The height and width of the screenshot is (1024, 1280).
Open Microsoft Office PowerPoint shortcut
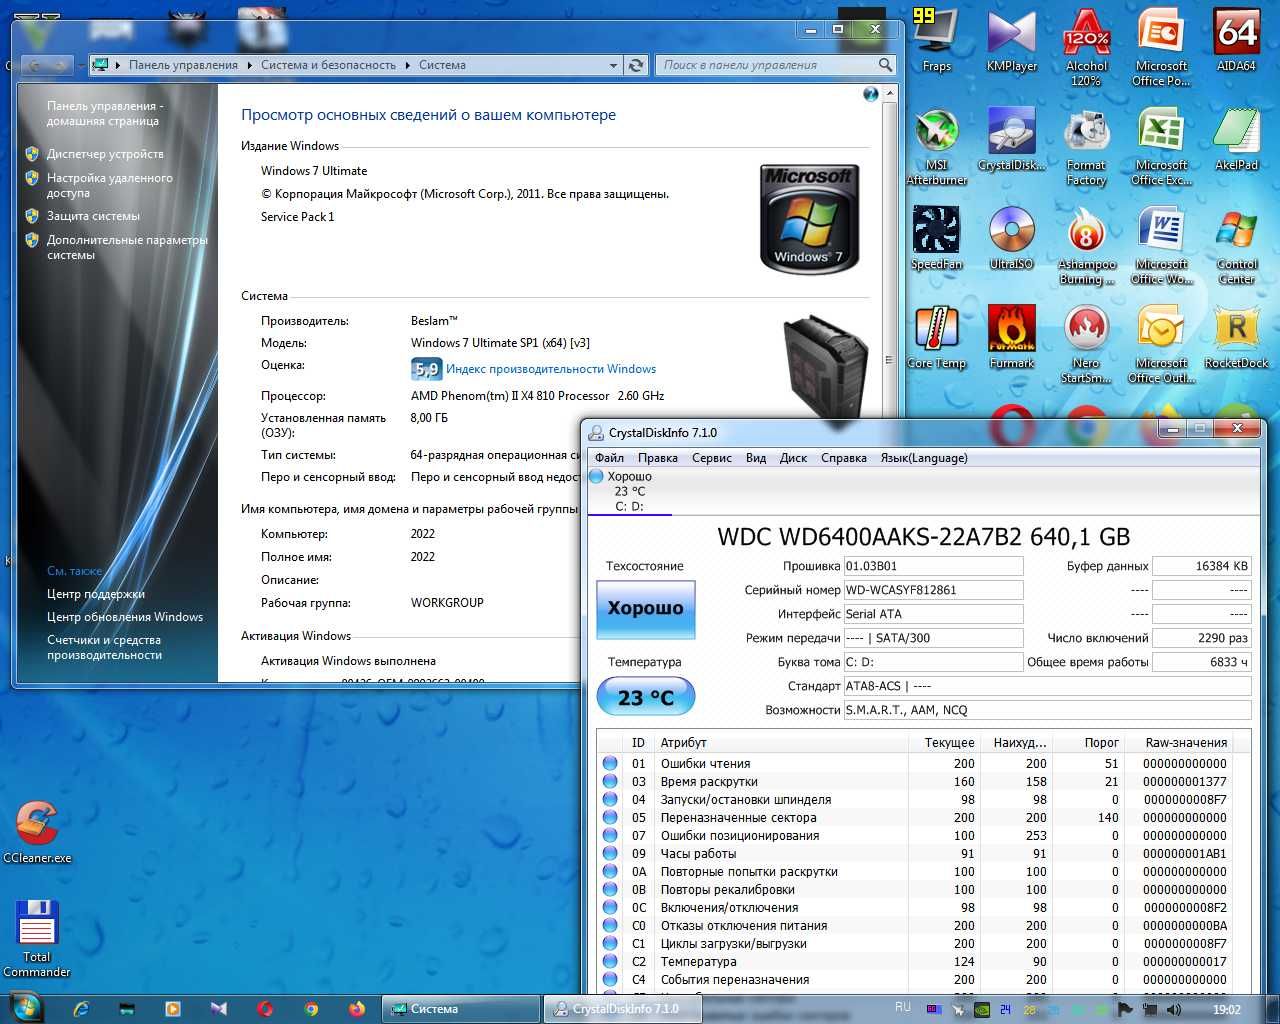(1161, 46)
